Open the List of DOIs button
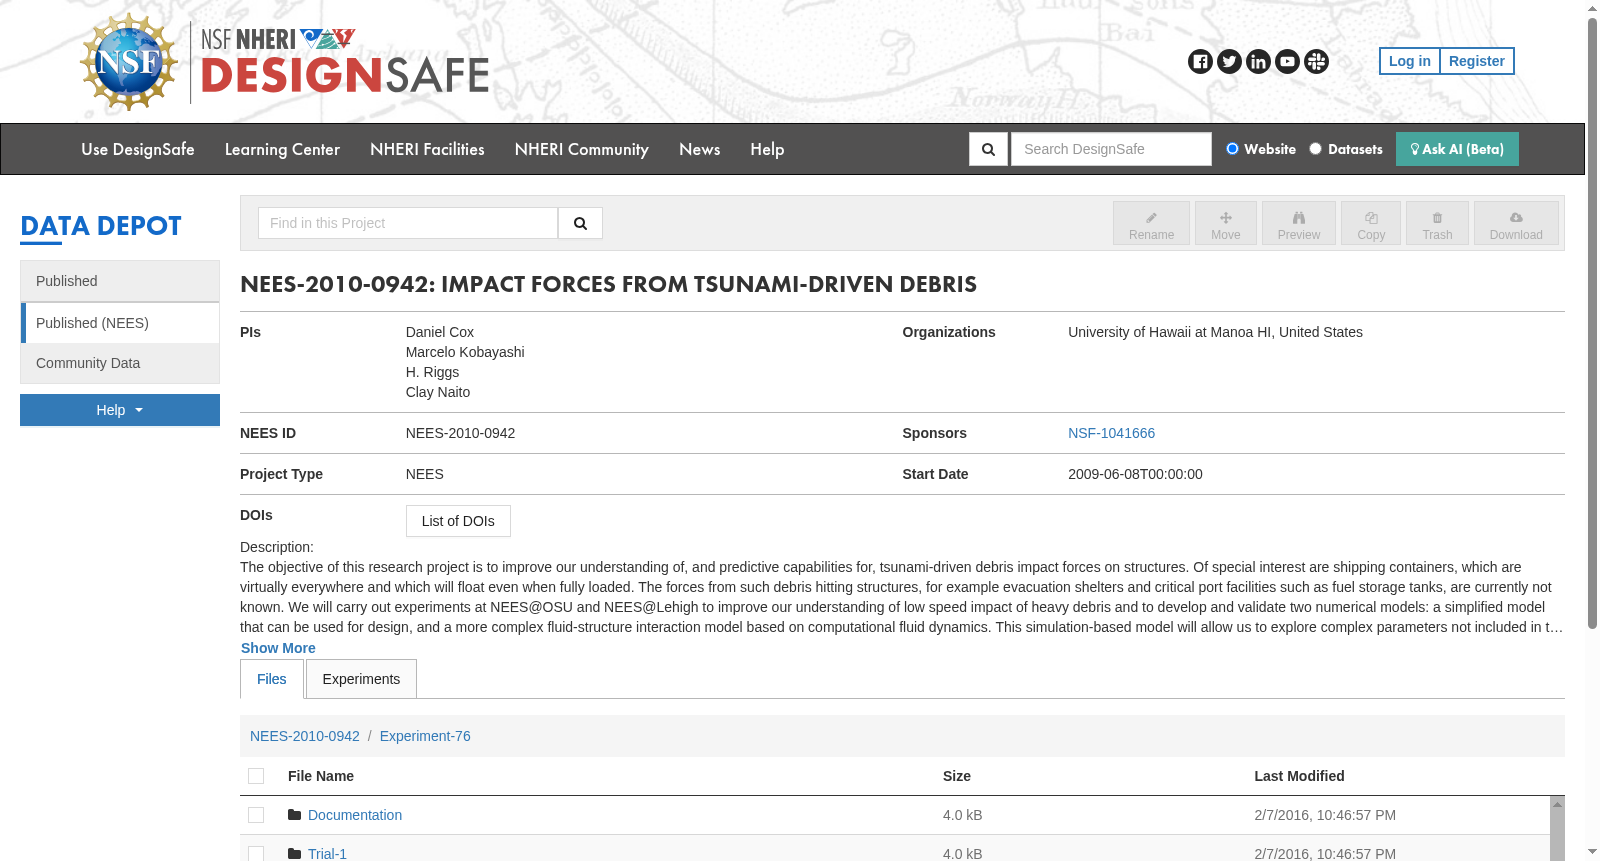Screen dimensions: 1600x861 [458, 521]
